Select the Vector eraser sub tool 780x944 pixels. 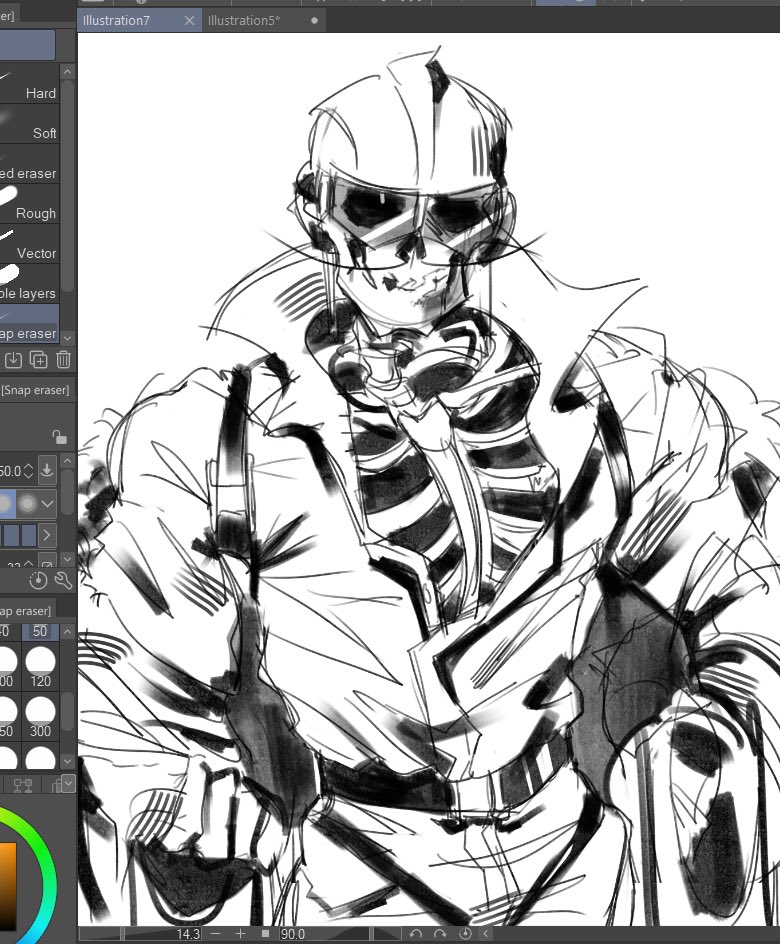[x=29, y=244]
